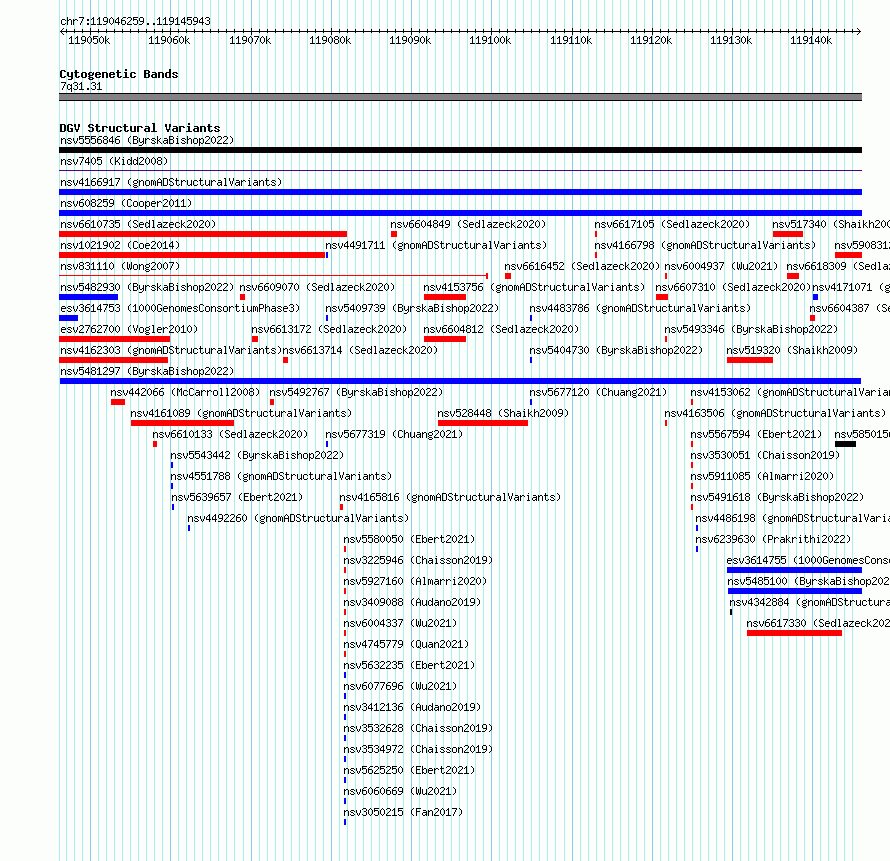Open nsv5677120 (Chuang2021) label
The height and width of the screenshot is (861, 890).
coord(598,392)
